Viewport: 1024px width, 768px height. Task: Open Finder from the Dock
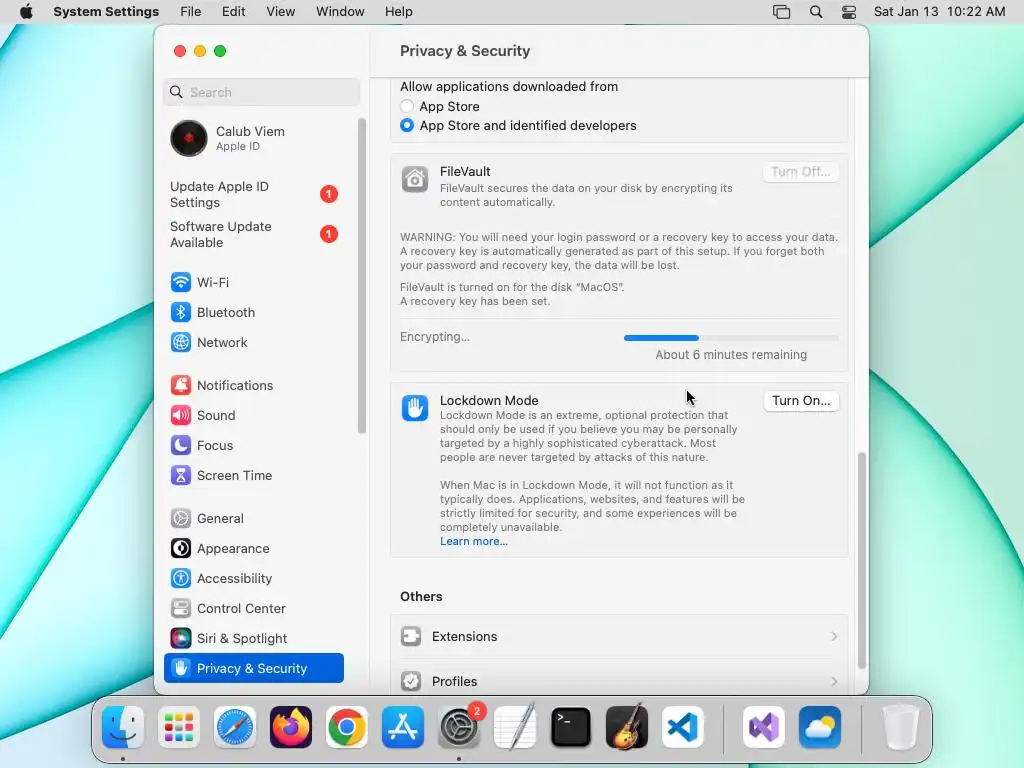tap(123, 727)
